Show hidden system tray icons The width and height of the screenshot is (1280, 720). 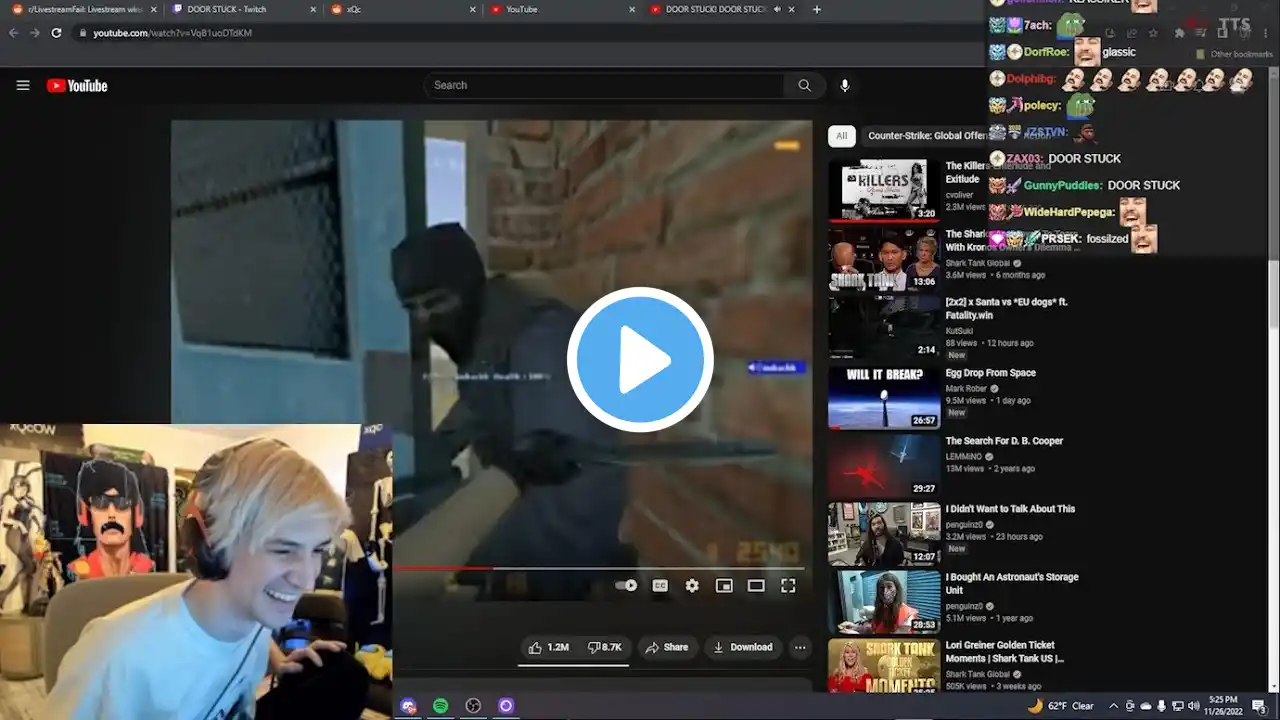click(1114, 706)
